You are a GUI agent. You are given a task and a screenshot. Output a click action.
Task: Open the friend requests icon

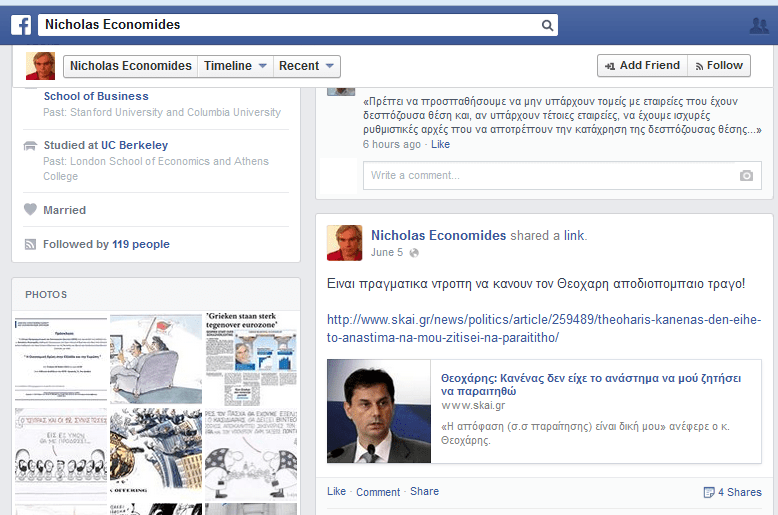(759, 25)
